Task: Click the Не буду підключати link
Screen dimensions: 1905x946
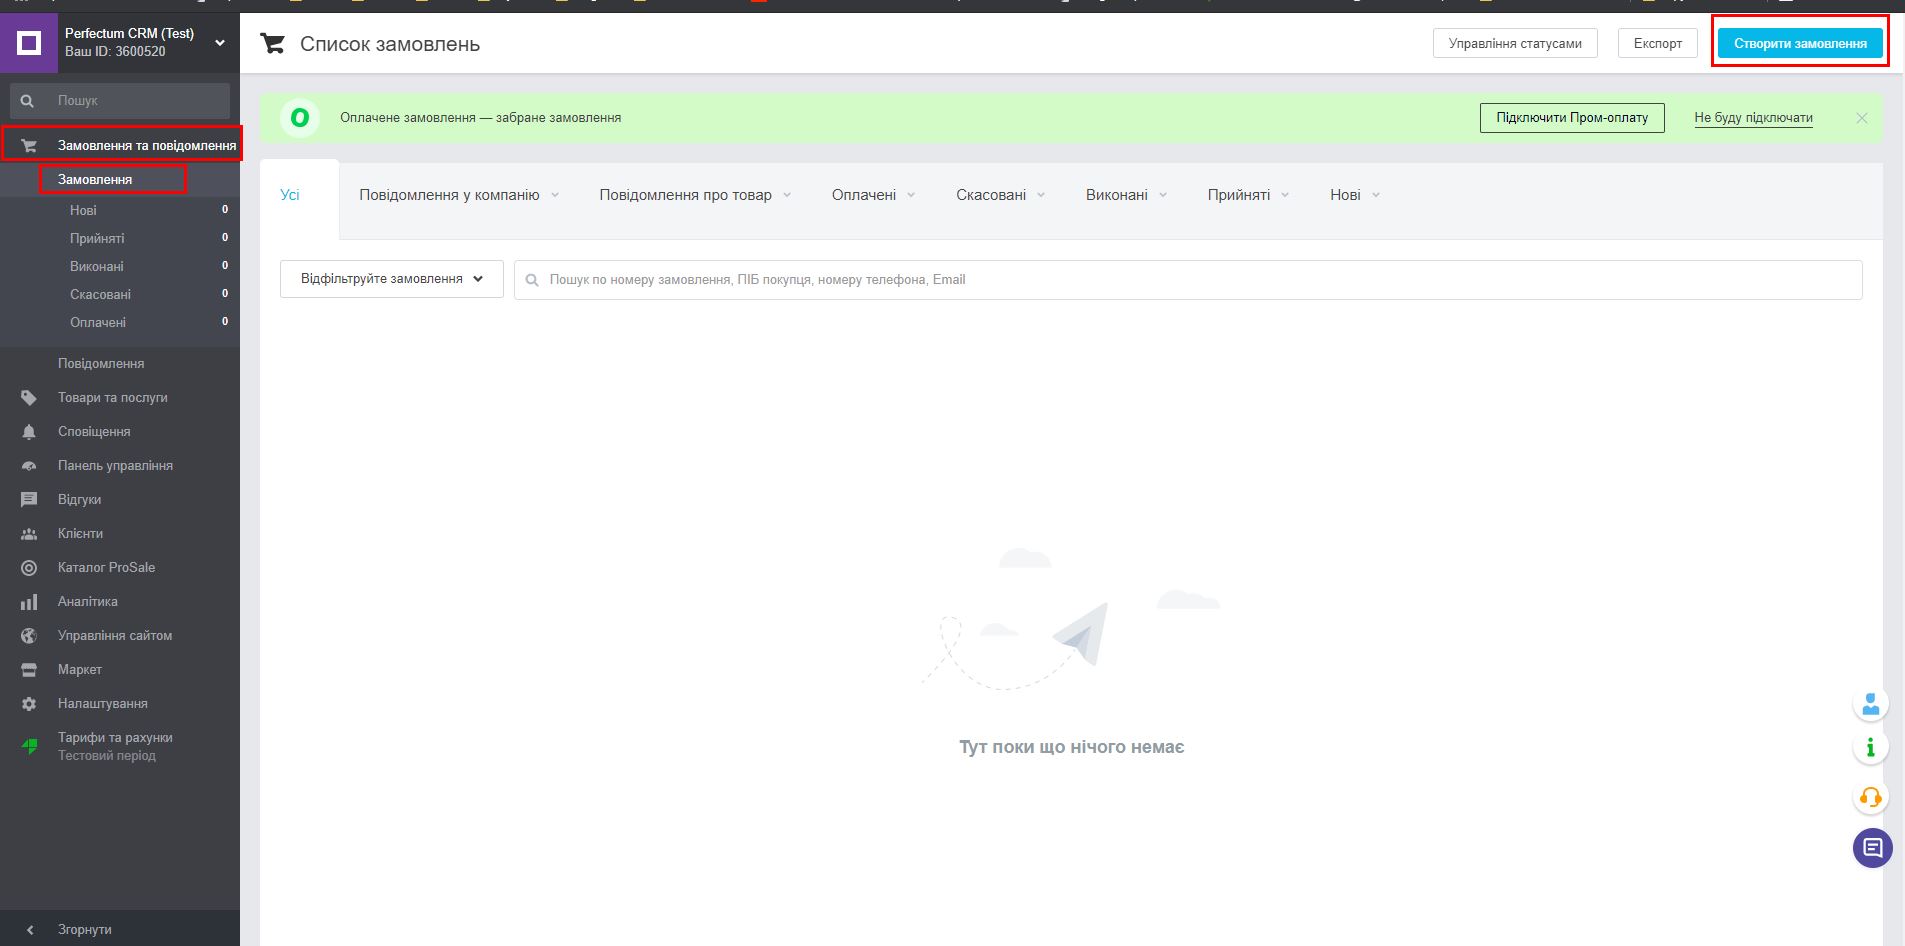Action: [x=1753, y=118]
